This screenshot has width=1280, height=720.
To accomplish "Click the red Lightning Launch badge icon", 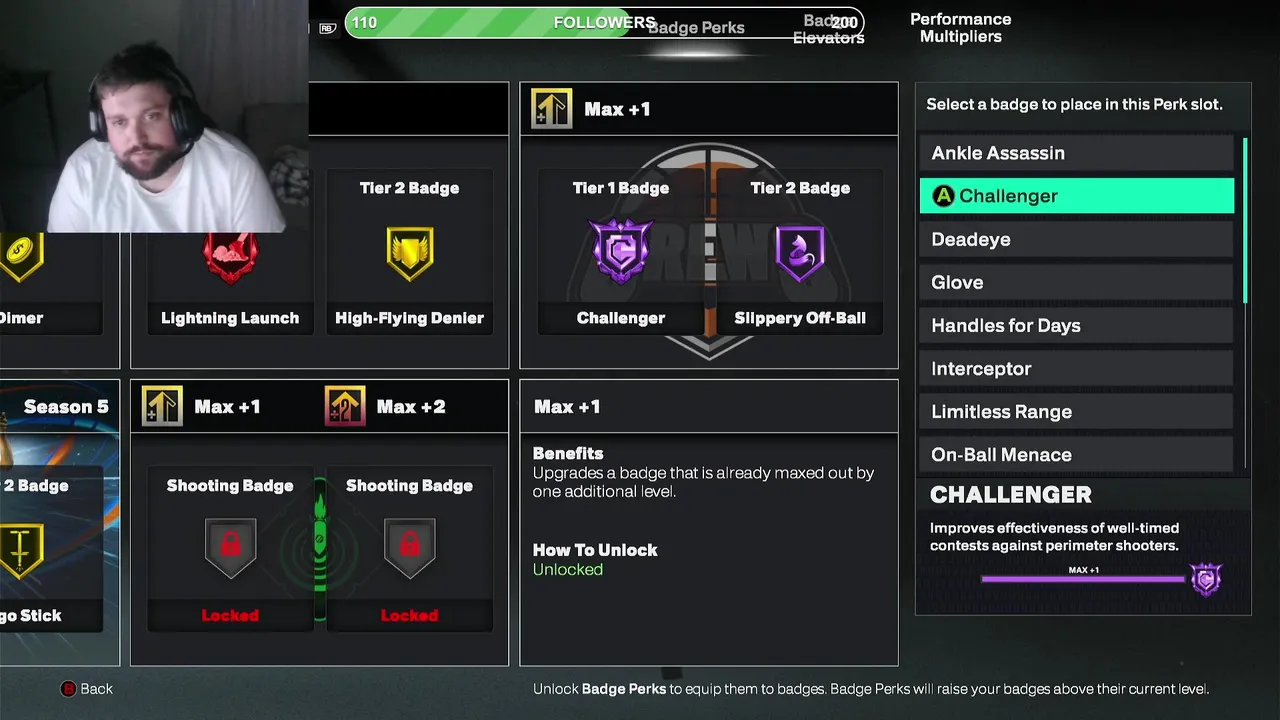I will pyautogui.click(x=230, y=255).
